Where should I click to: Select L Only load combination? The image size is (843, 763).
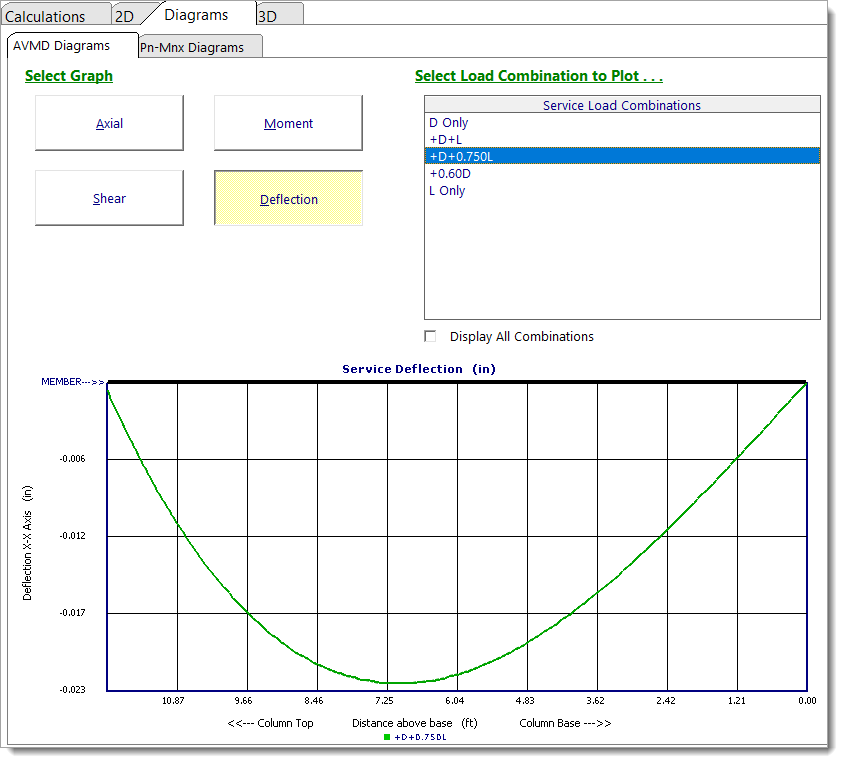click(447, 190)
